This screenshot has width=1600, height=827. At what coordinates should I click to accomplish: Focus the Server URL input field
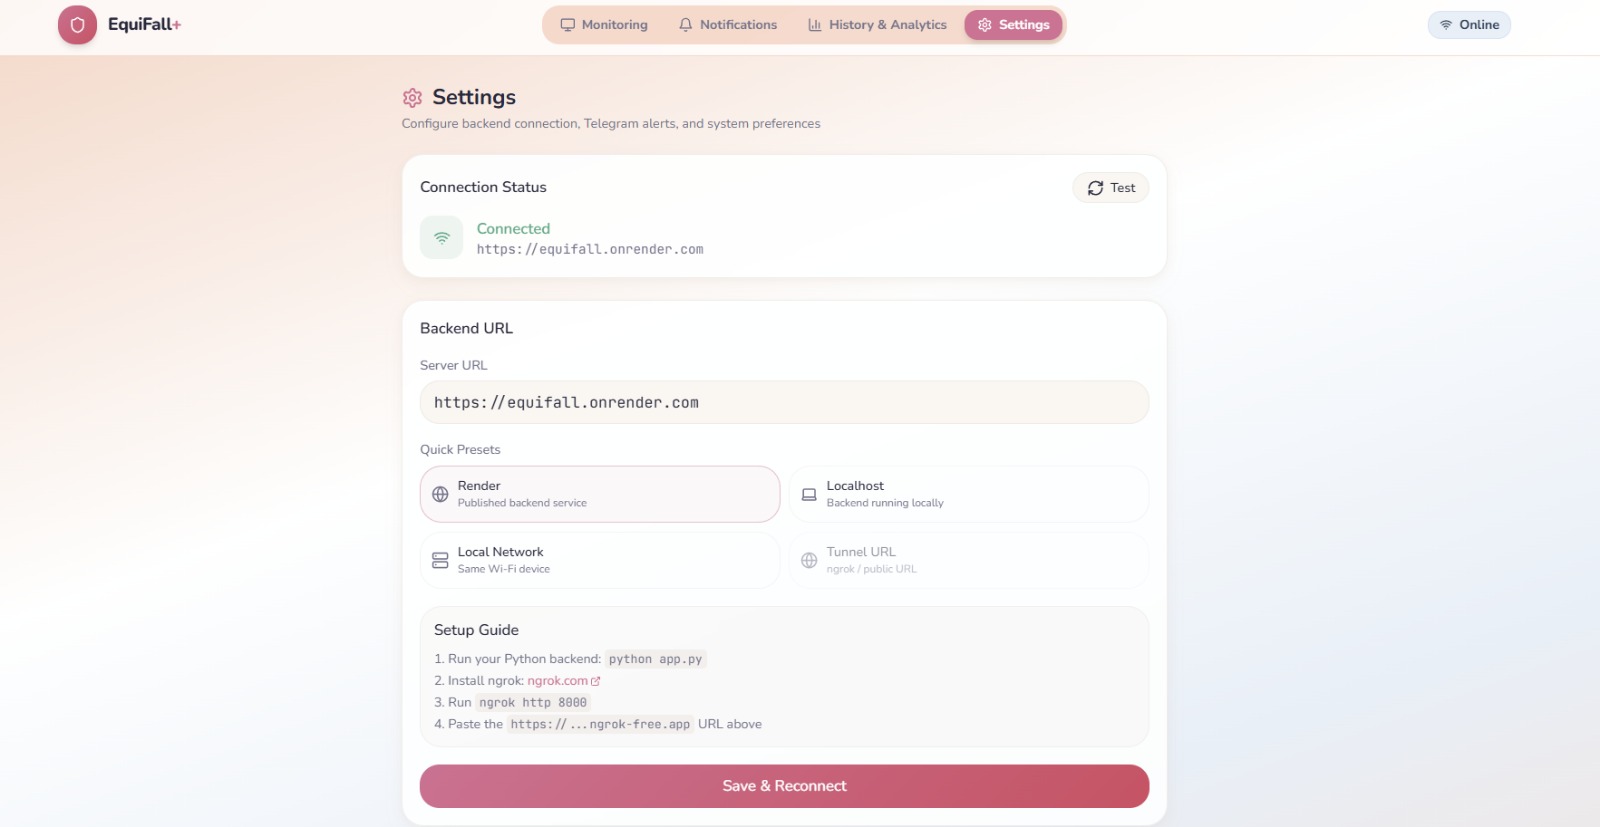784,402
